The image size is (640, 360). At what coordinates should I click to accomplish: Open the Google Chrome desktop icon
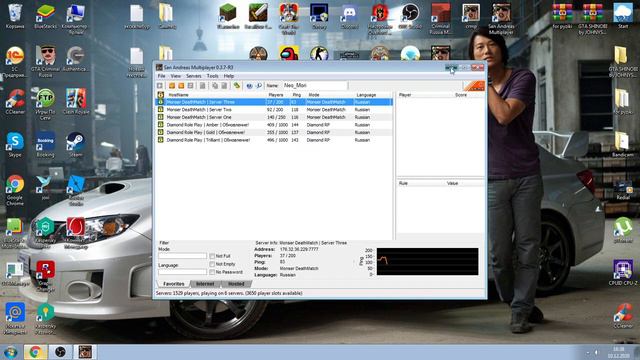15,190
